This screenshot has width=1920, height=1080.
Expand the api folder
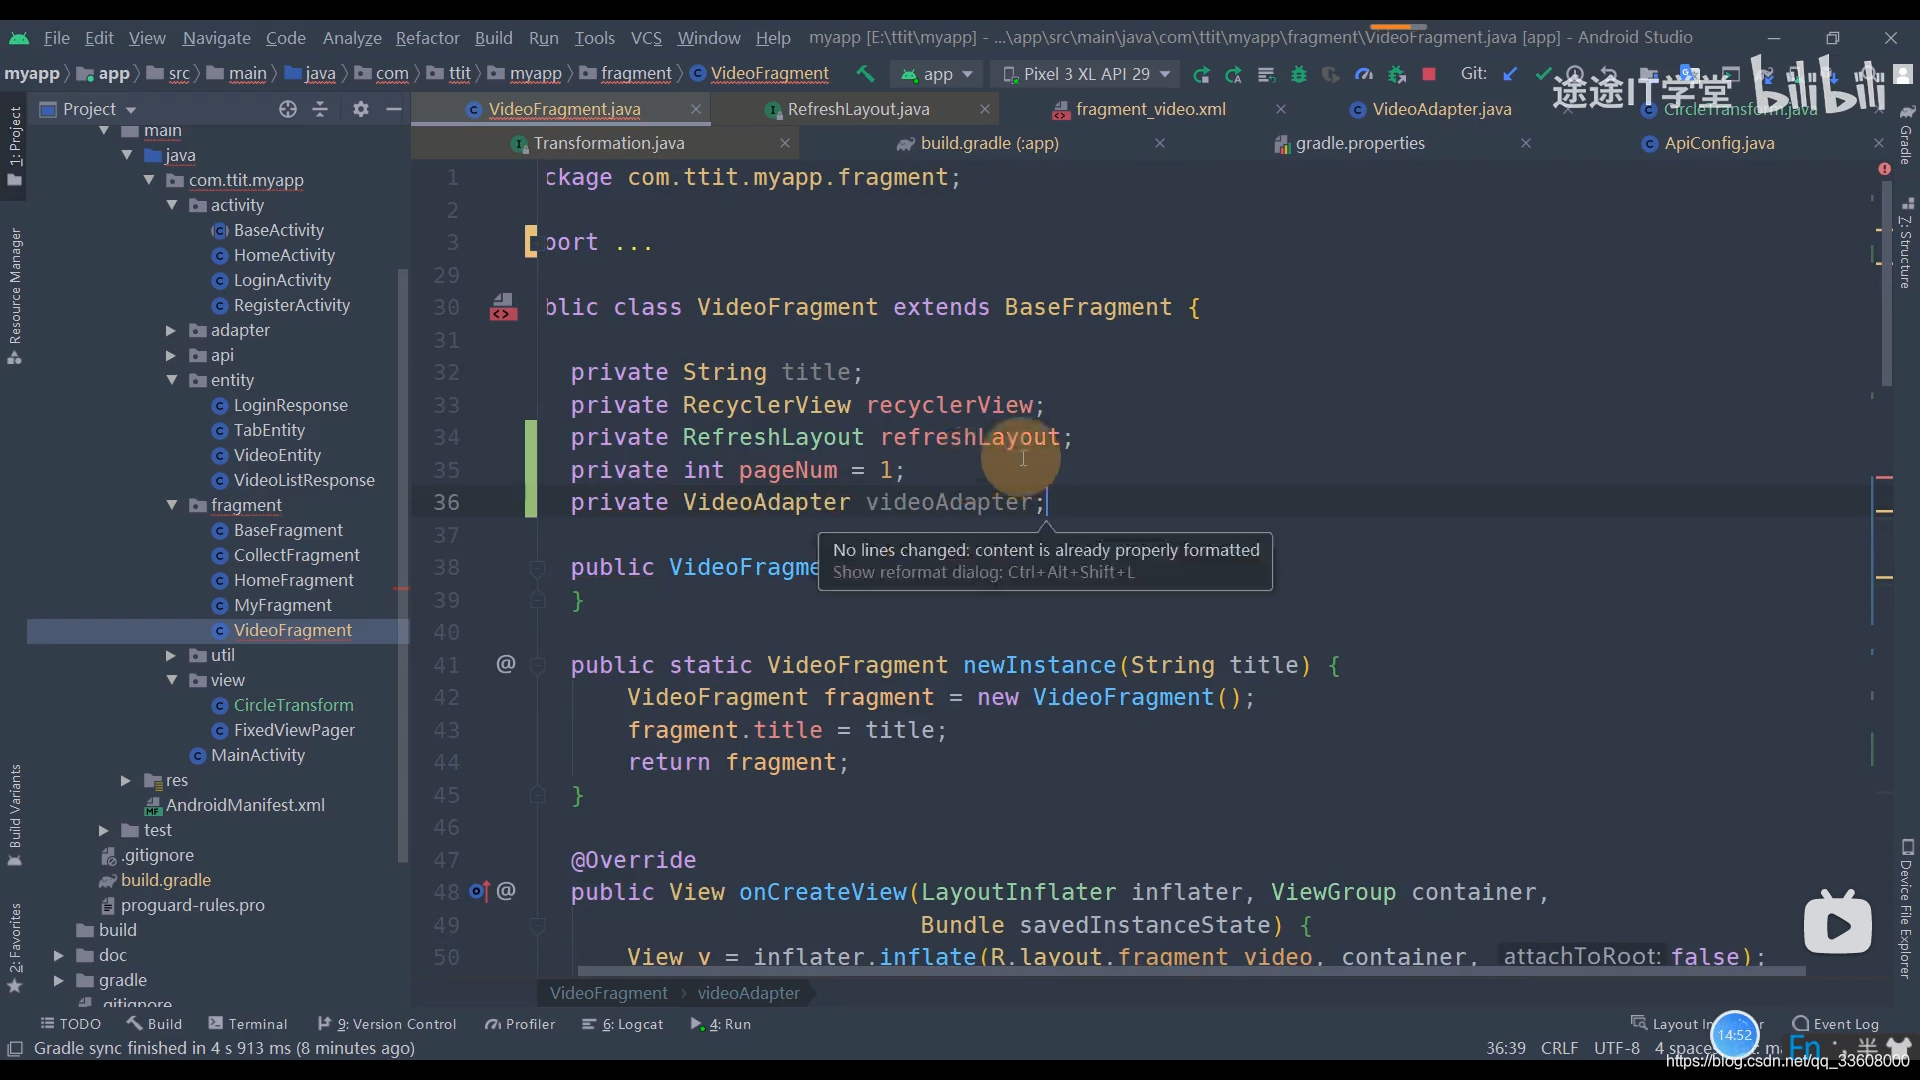(x=171, y=355)
